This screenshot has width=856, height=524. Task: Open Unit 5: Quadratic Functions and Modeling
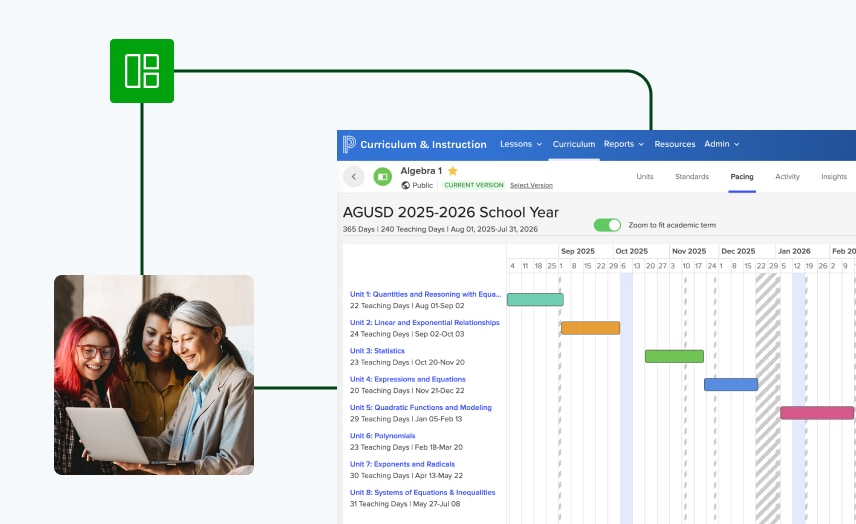pyautogui.click(x=421, y=408)
